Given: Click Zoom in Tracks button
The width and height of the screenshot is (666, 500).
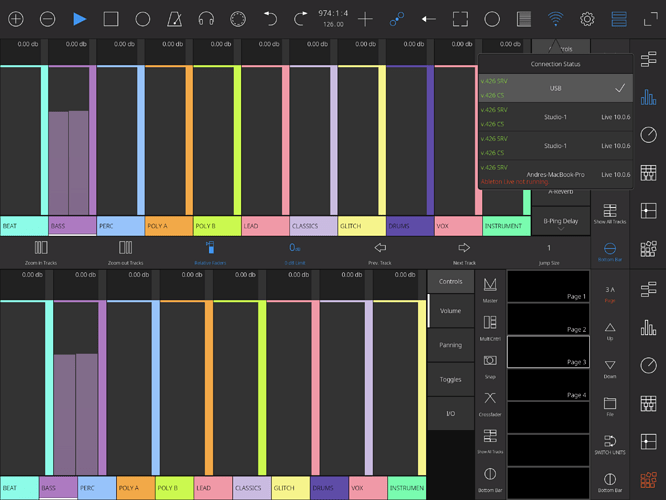Looking at the screenshot, I should coord(41,250).
